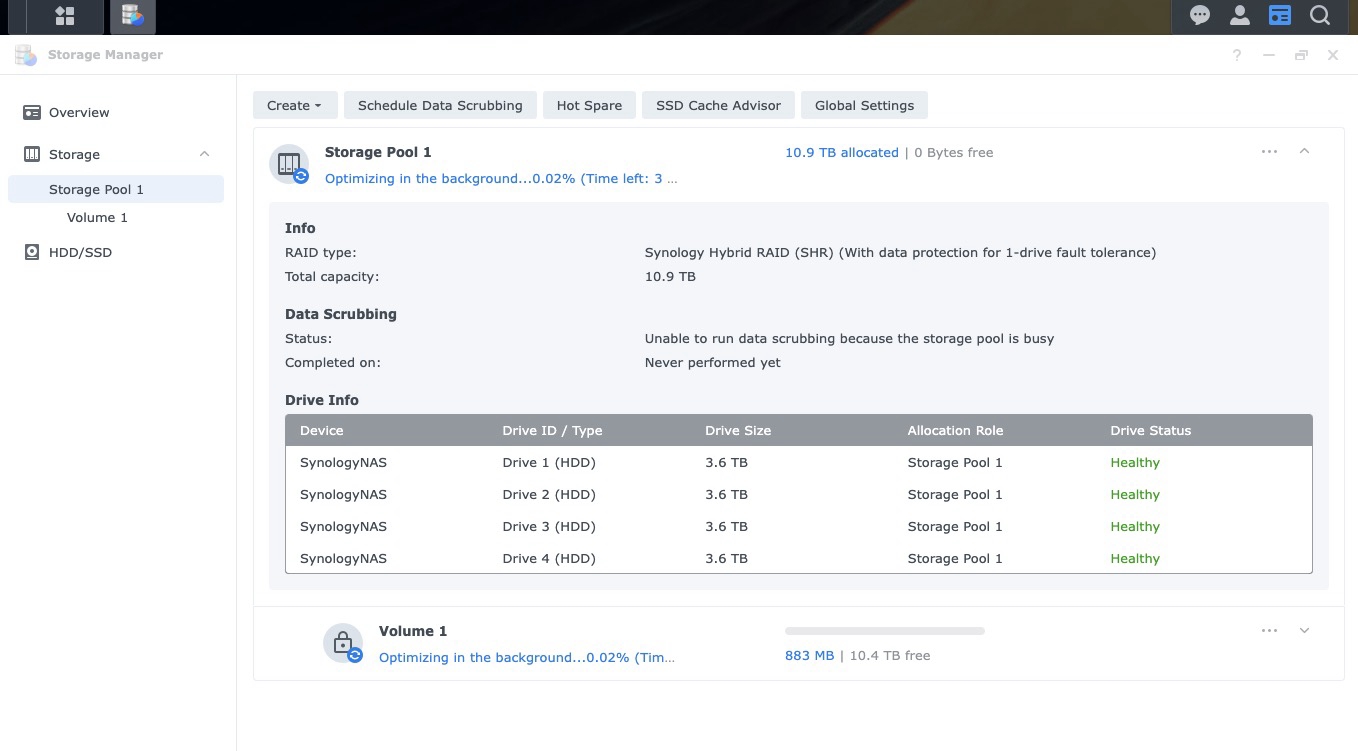Select the Drive 3 (HDD) cell

click(x=549, y=527)
